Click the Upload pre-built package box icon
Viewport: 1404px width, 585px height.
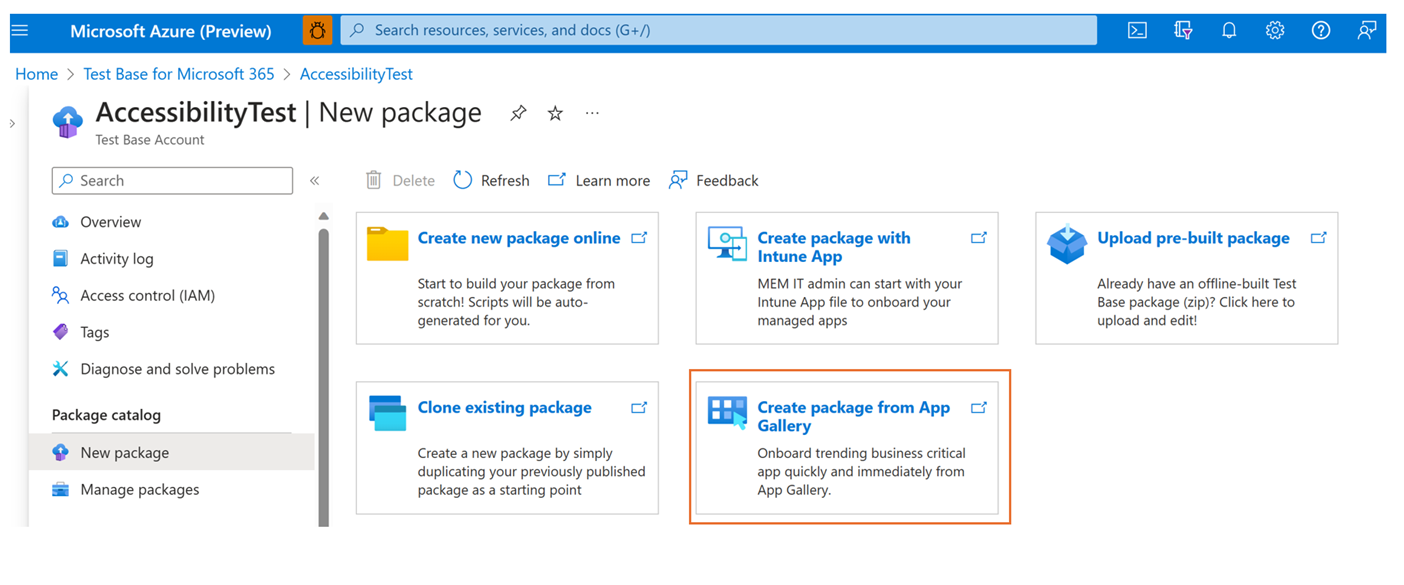click(x=1066, y=244)
